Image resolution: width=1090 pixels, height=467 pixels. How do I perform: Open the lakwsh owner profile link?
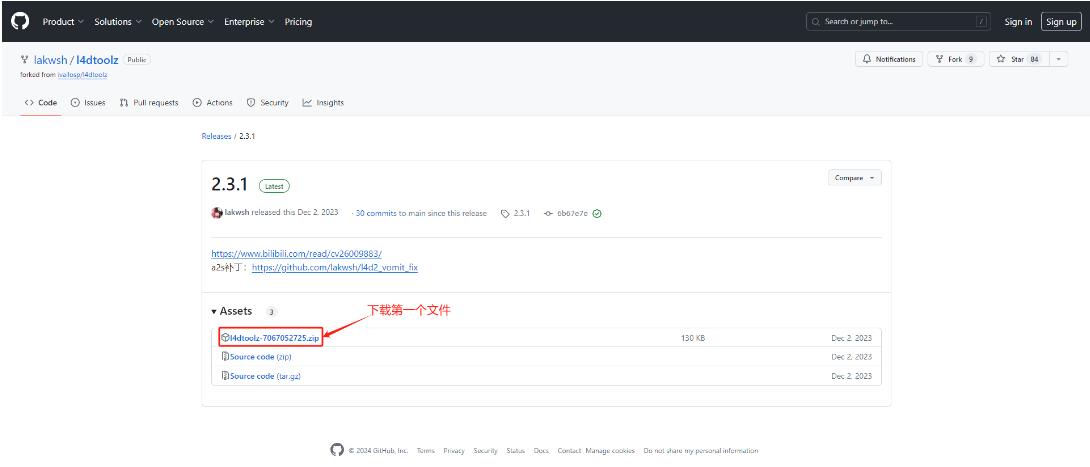(x=50, y=60)
